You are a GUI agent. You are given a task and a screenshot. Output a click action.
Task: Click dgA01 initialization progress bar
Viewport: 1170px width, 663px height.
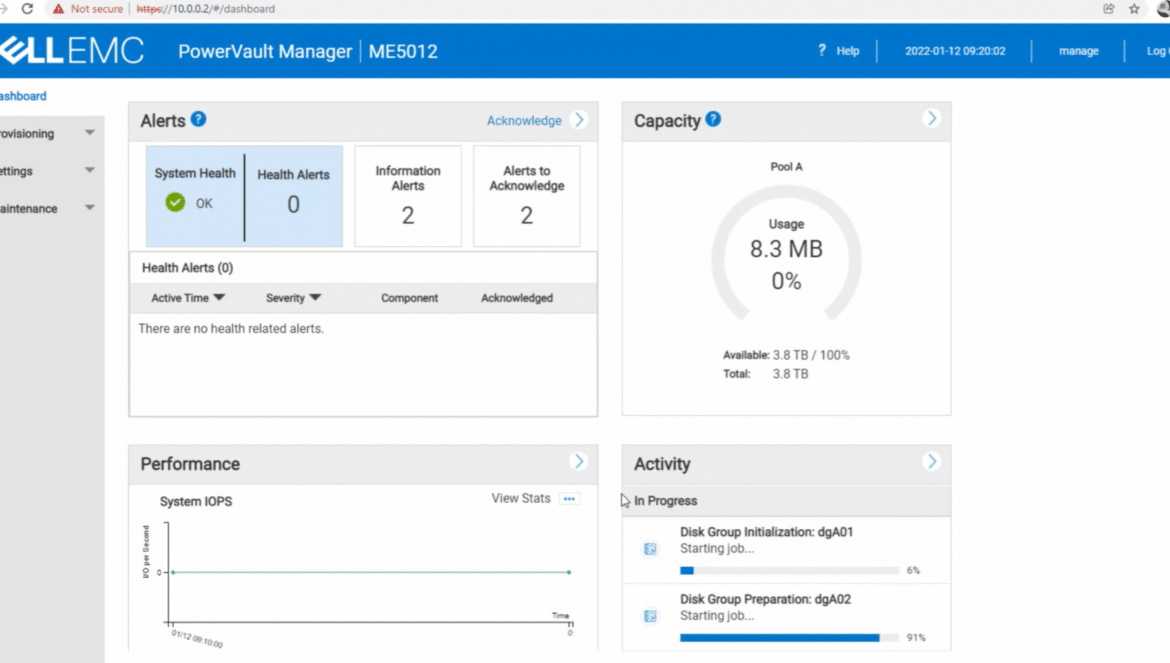click(789, 571)
